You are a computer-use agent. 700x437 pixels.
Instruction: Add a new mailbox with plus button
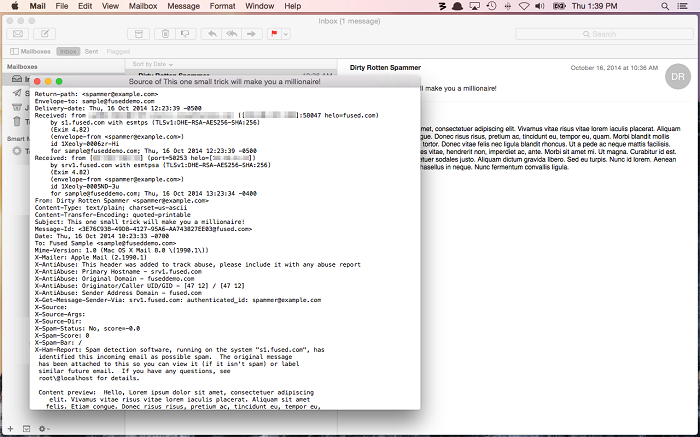pos(10,429)
